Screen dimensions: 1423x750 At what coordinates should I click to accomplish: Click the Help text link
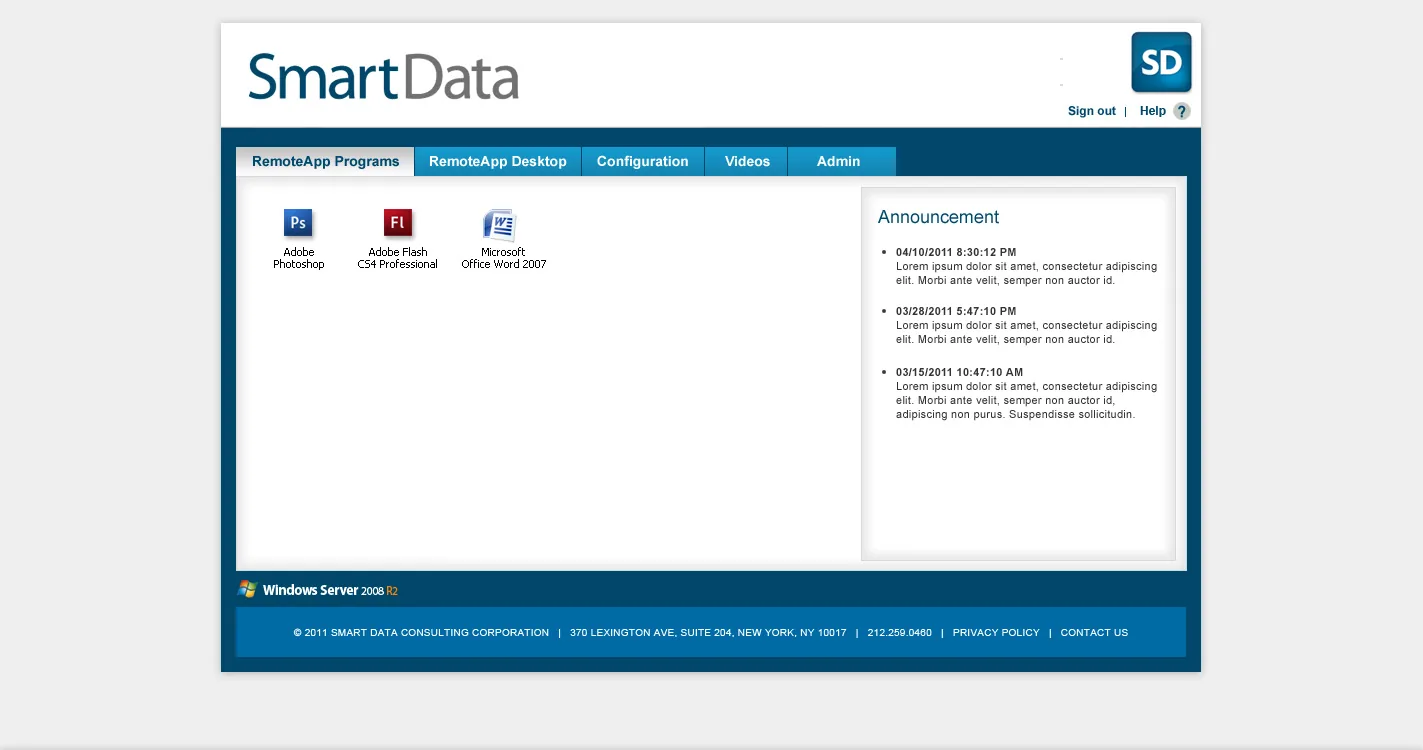tap(1153, 111)
